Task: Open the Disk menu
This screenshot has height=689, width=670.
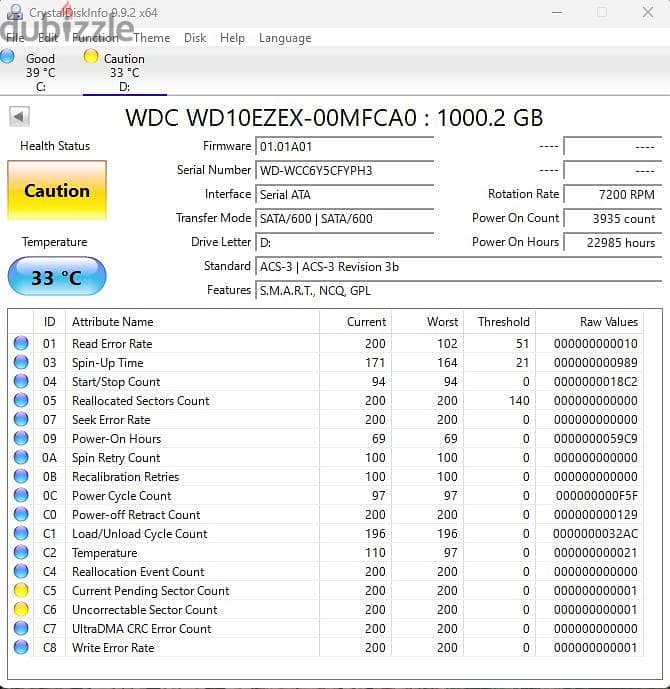Action: tap(195, 38)
